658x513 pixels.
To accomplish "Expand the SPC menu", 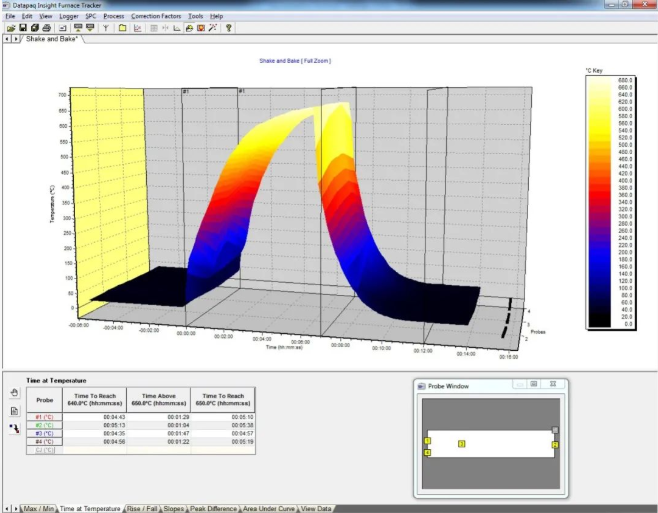I will point(90,17).
